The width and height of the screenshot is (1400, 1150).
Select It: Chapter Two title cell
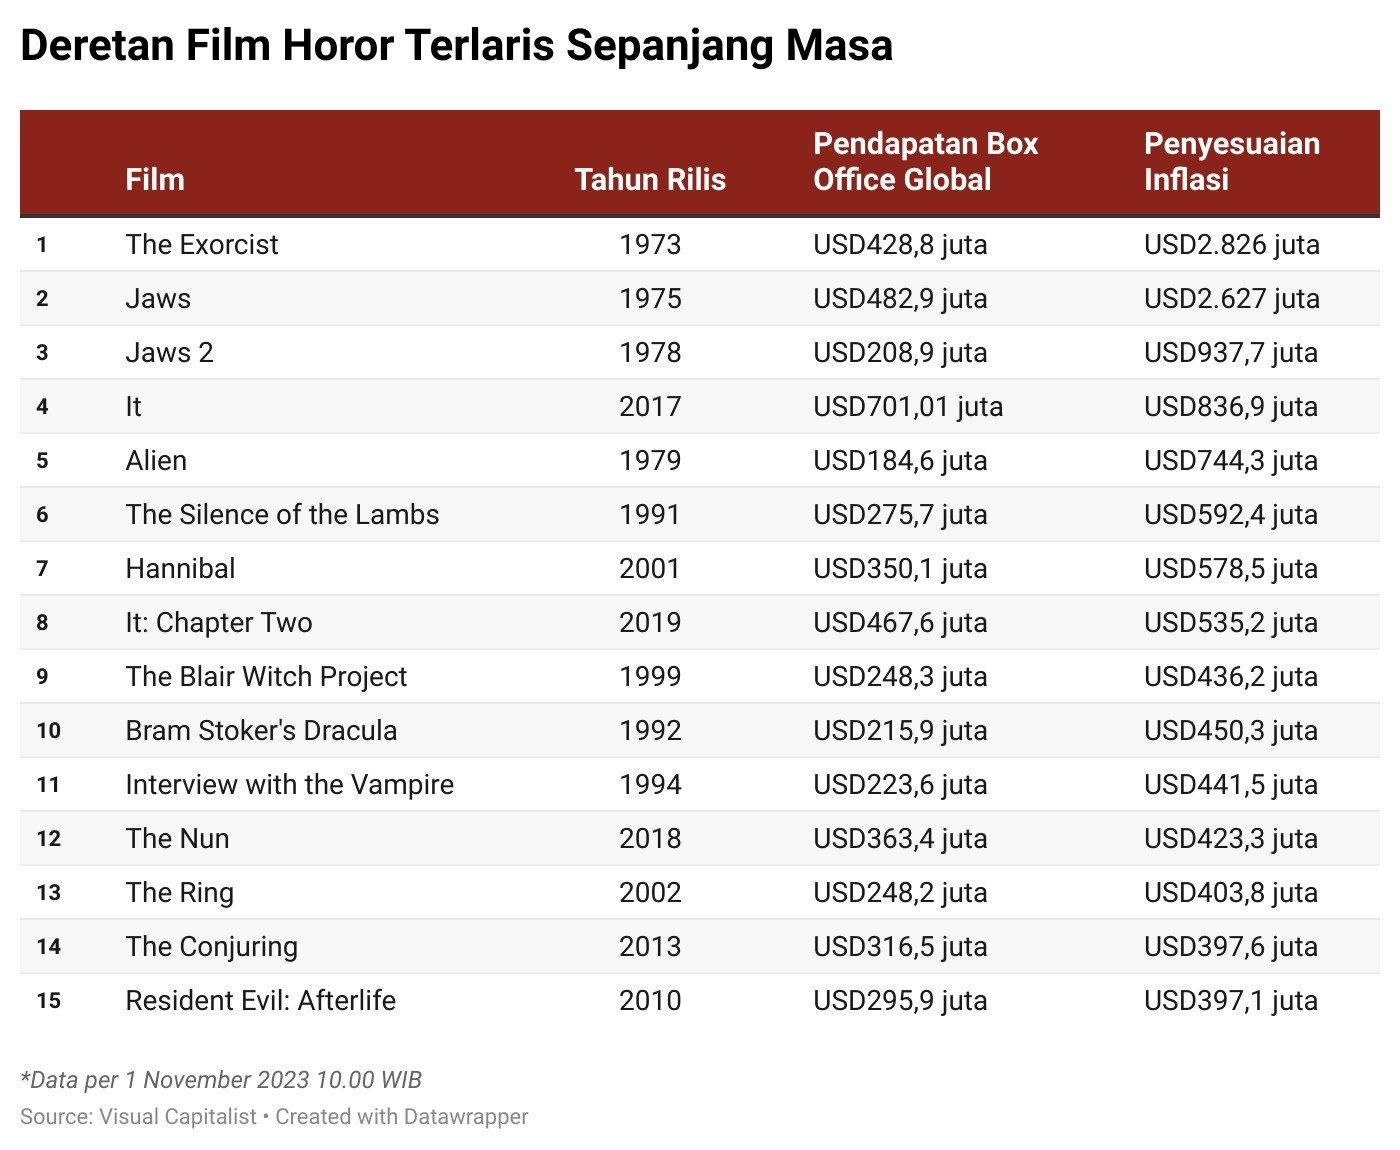click(x=219, y=623)
